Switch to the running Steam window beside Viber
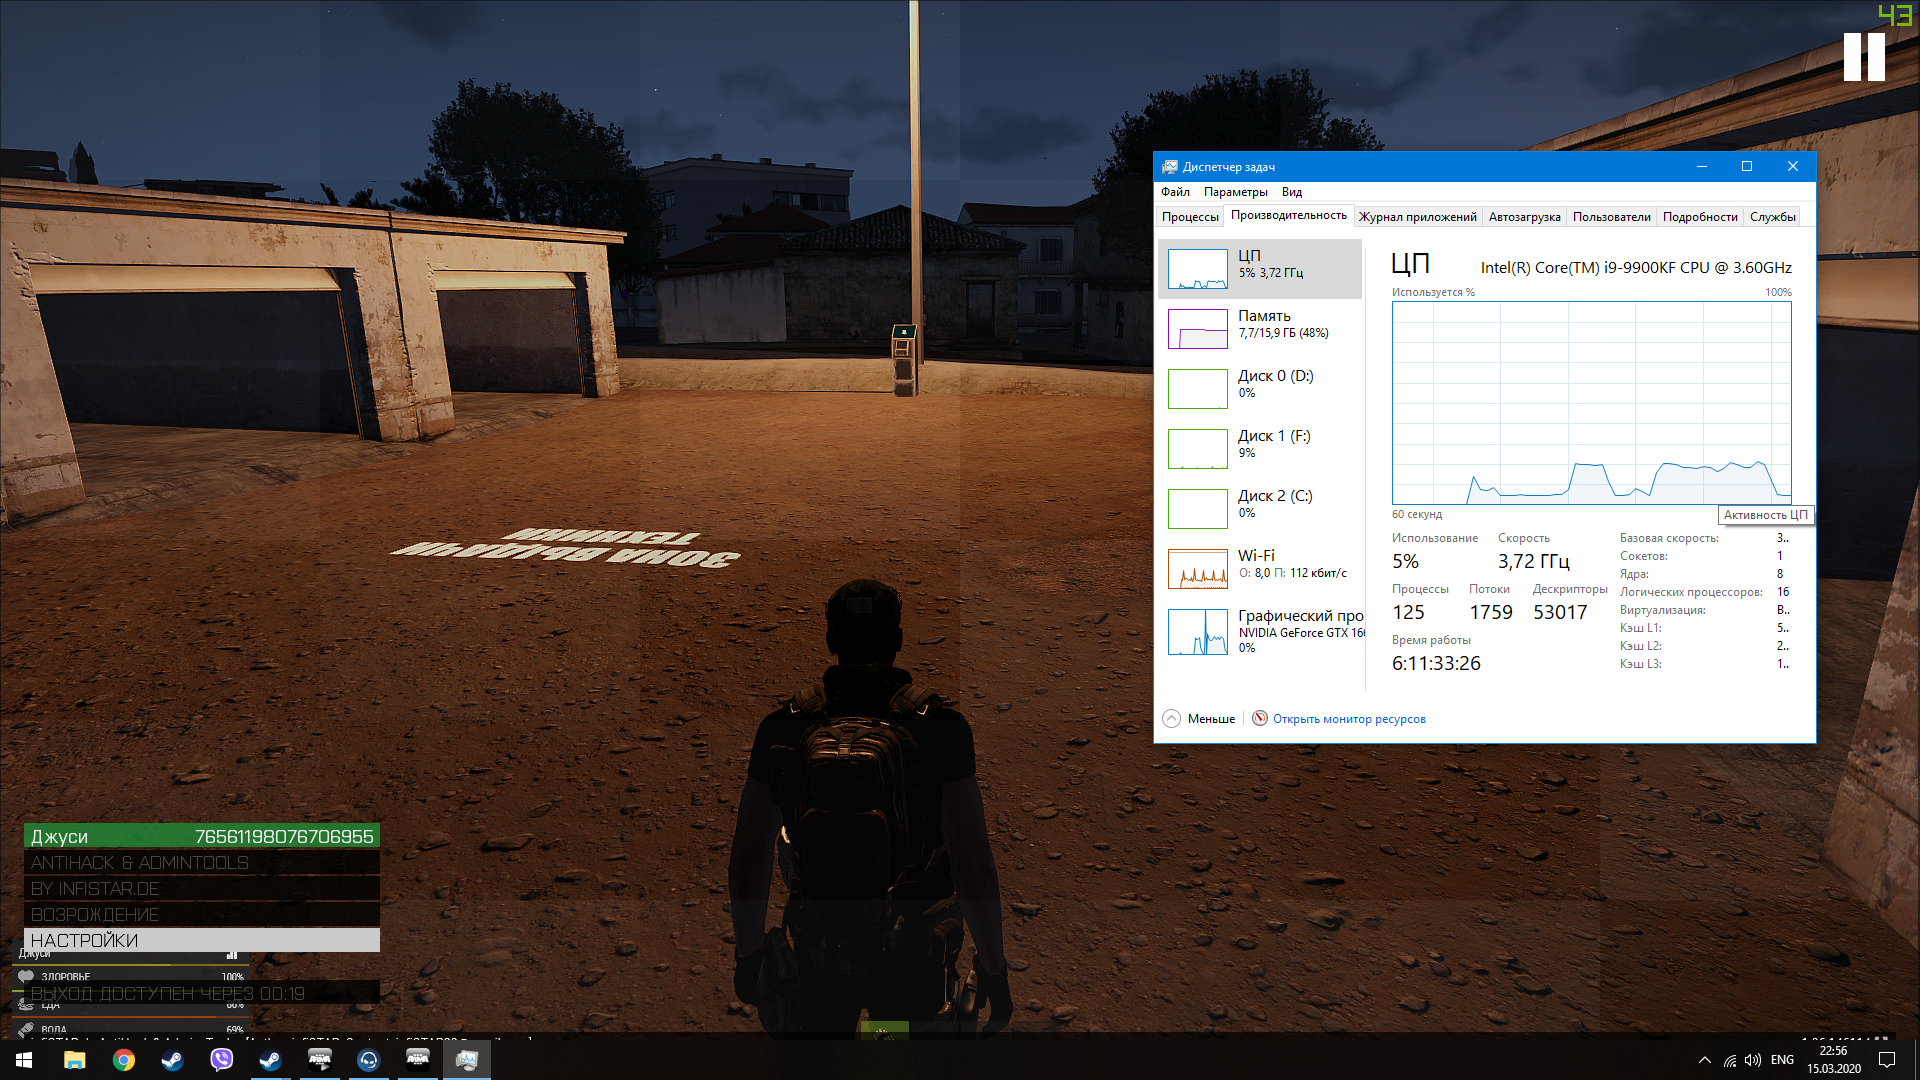 coord(270,1060)
